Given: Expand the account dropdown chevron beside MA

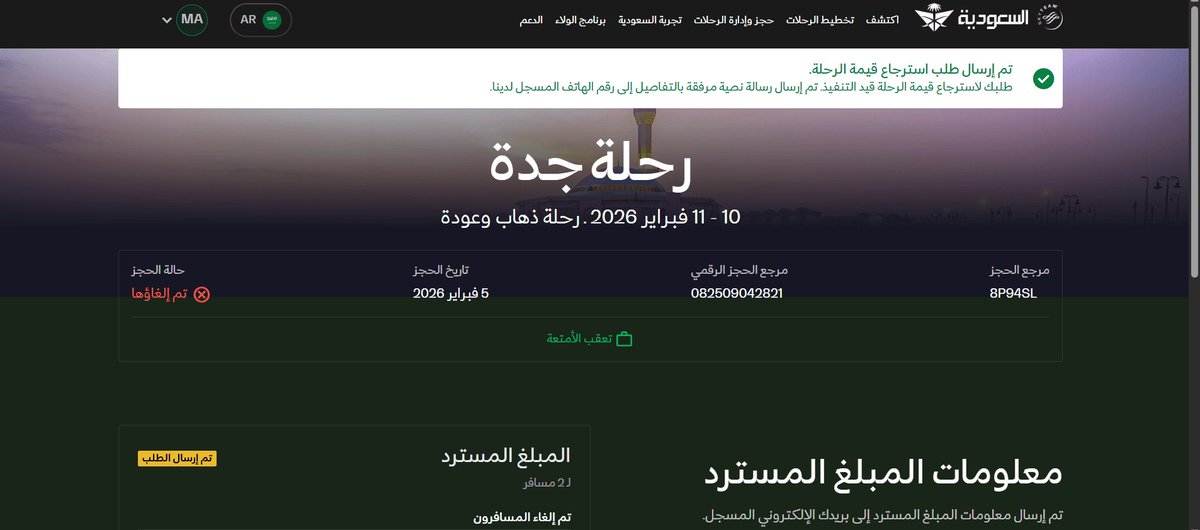Looking at the screenshot, I should point(166,20).
